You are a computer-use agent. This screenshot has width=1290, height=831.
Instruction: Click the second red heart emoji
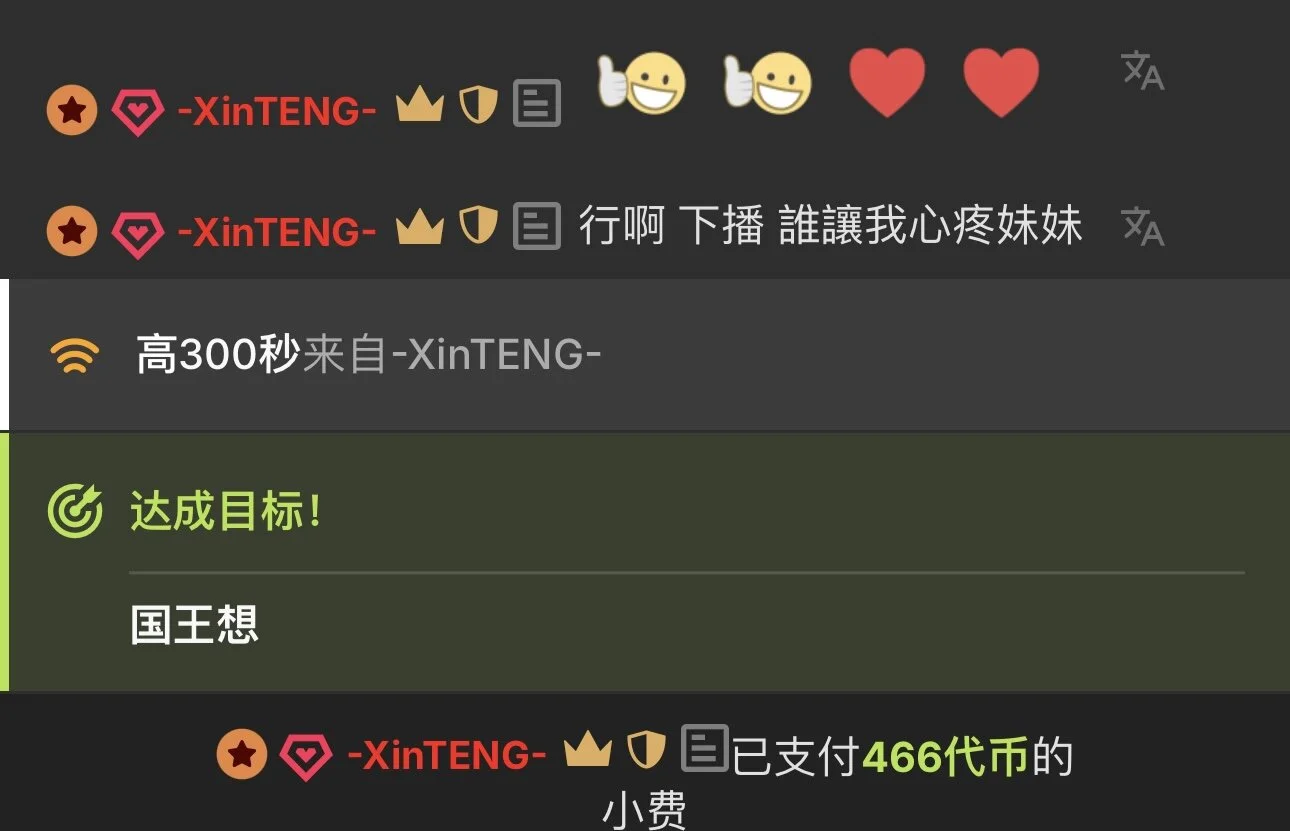pos(1001,83)
